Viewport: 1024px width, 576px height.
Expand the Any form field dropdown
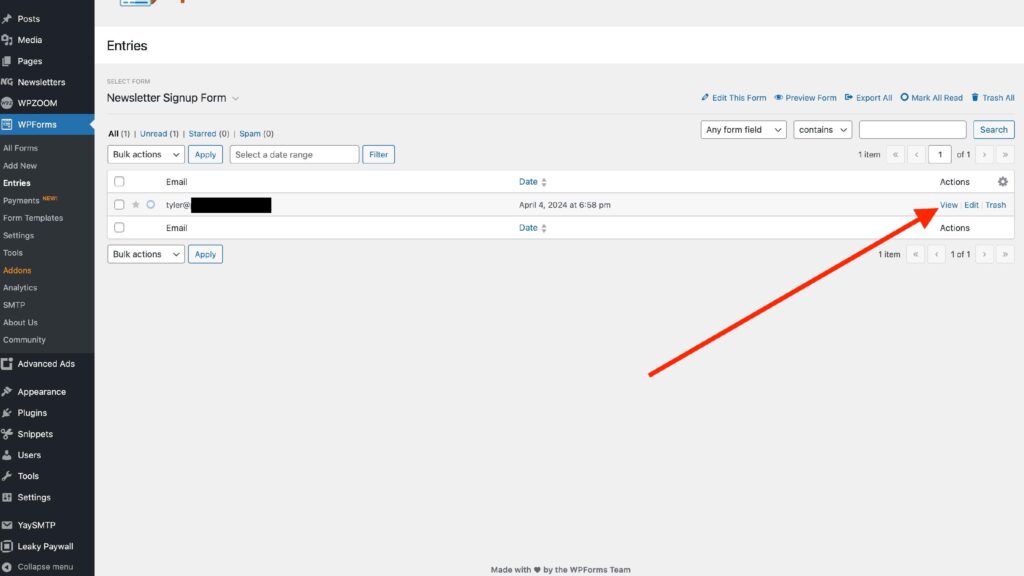point(743,130)
